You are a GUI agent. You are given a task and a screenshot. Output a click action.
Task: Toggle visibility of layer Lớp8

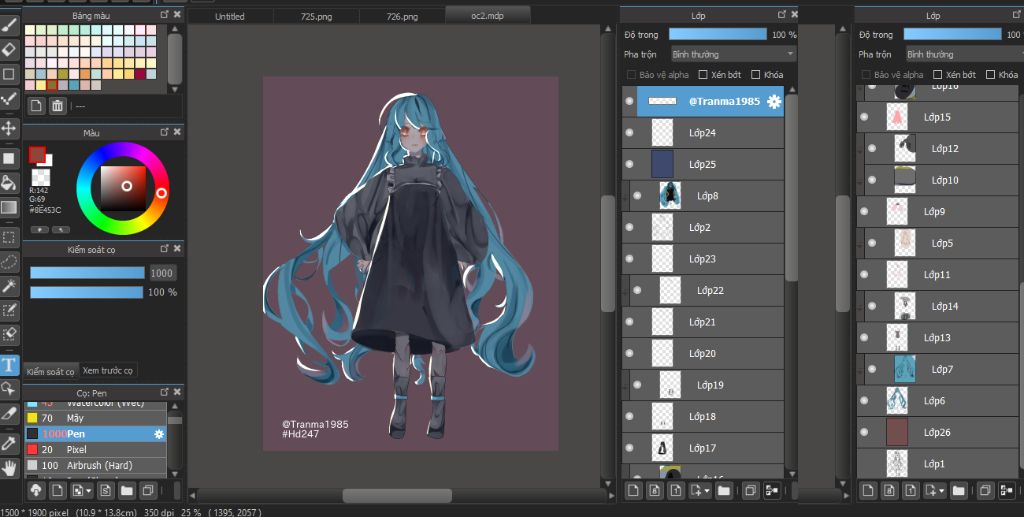click(x=637, y=196)
